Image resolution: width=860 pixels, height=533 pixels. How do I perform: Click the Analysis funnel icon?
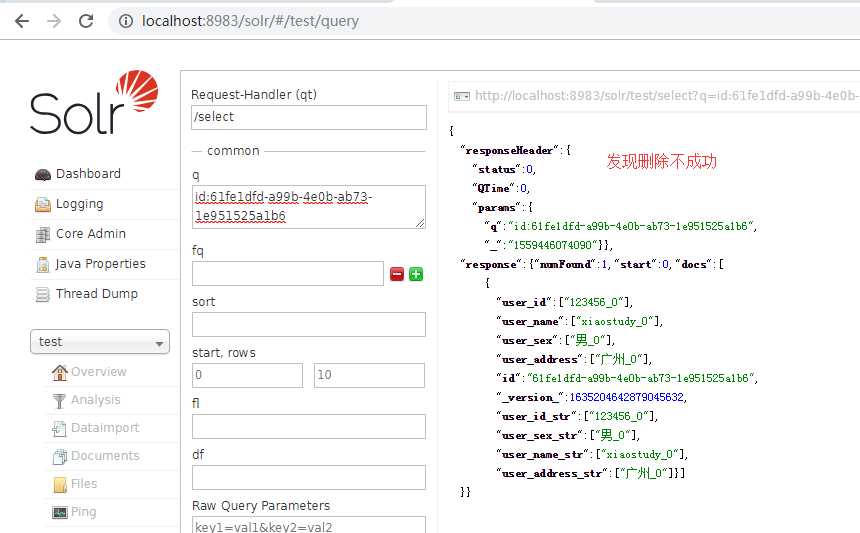pyautogui.click(x=59, y=401)
